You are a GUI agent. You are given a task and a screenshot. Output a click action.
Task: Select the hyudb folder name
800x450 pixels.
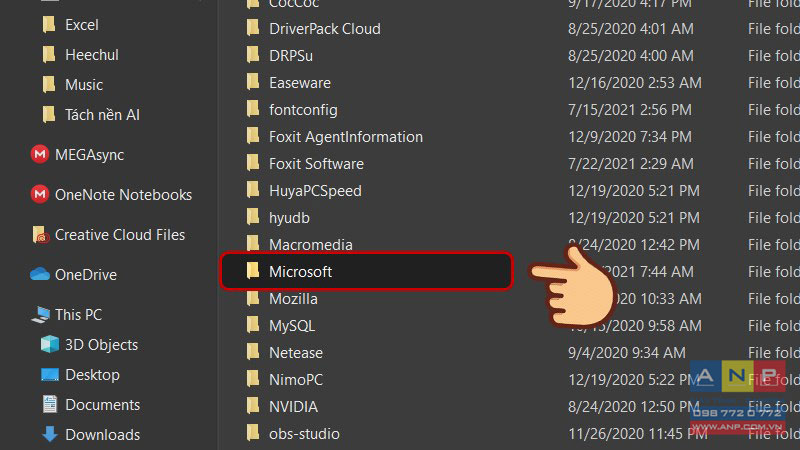[x=289, y=218]
